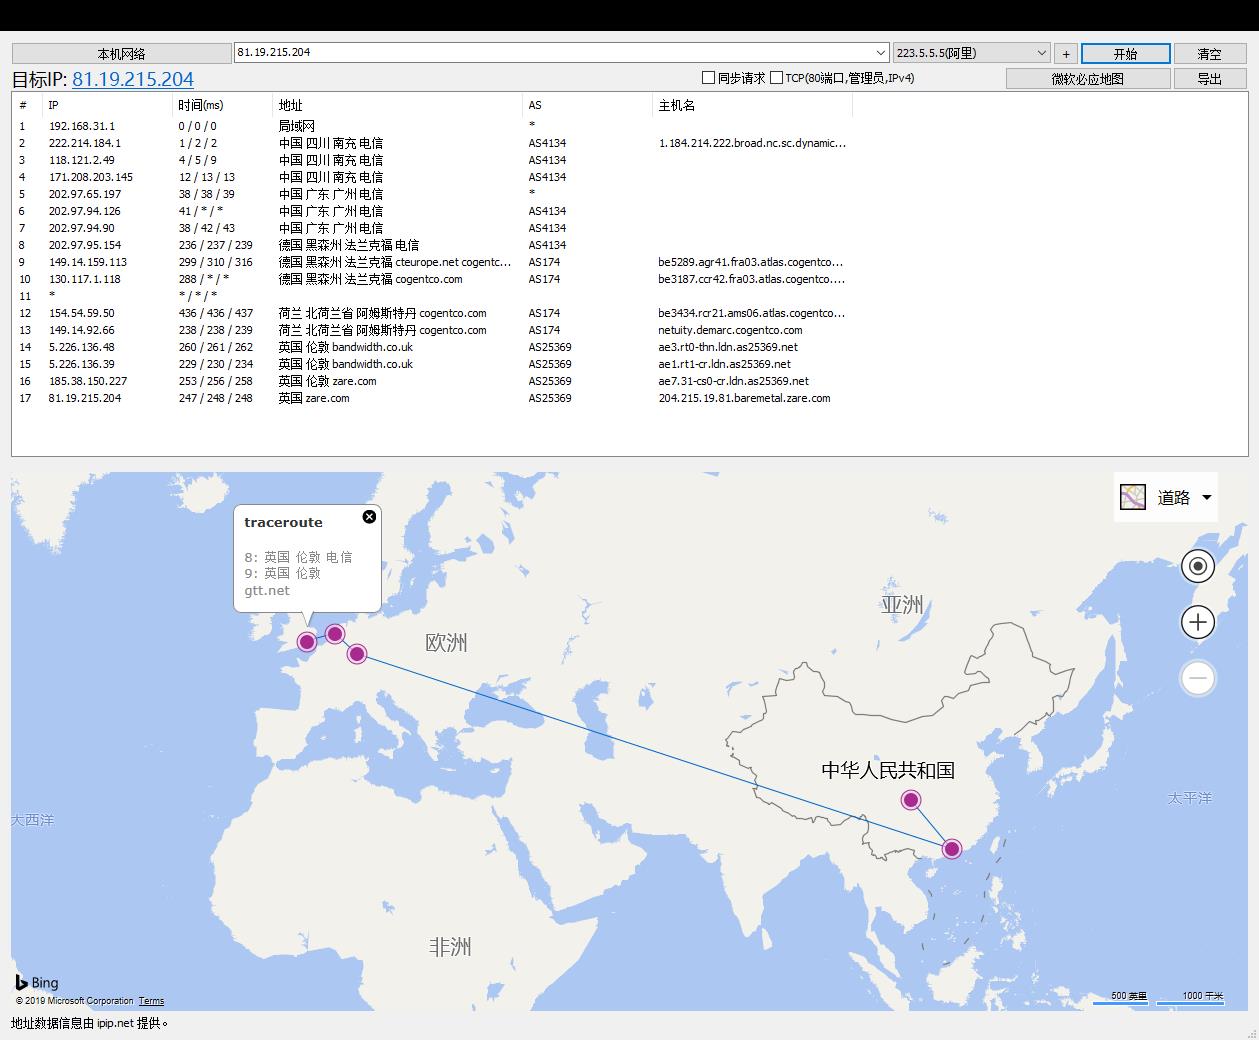This screenshot has width=1259, height=1040.
Task: Expand the target IP address dropdown
Action: tap(880, 53)
